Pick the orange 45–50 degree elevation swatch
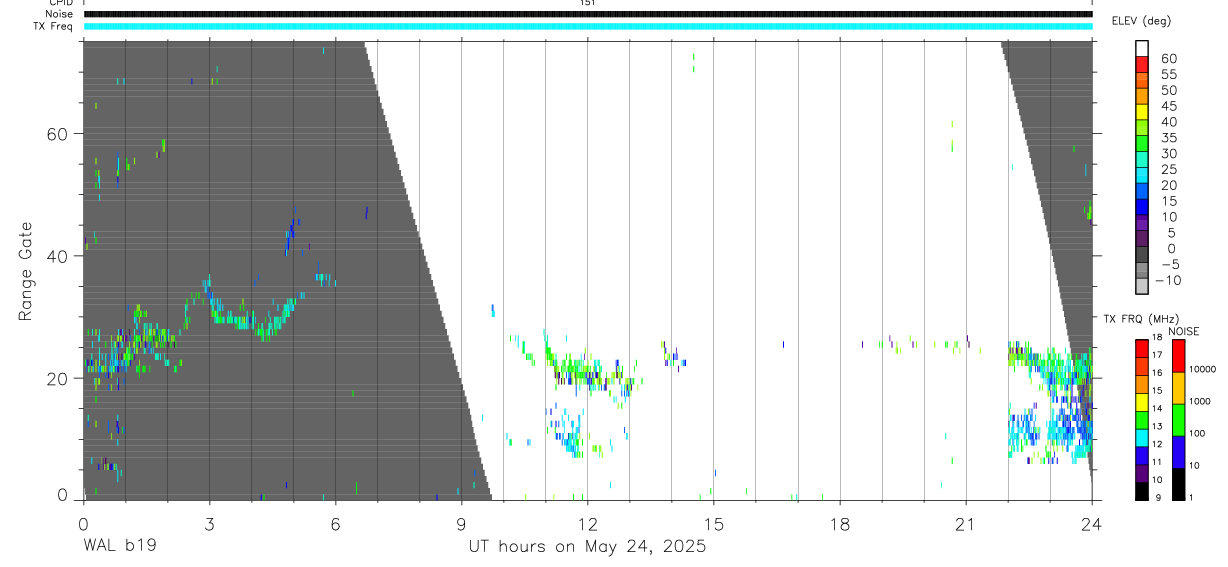Image resolution: width=1228 pixels, height=567 pixels. click(x=1142, y=96)
